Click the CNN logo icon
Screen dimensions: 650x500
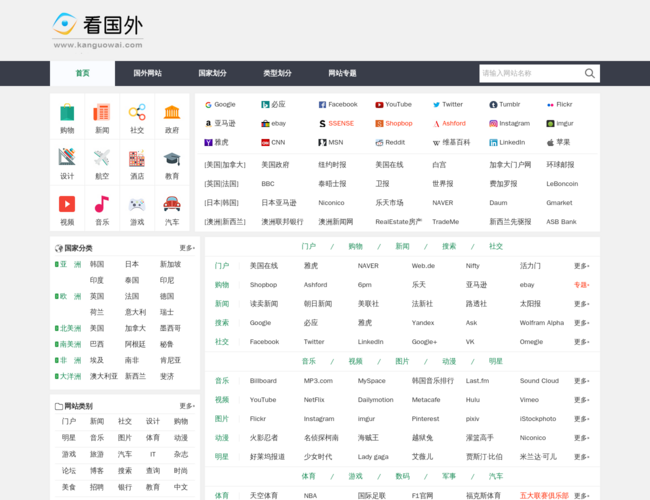click(265, 143)
